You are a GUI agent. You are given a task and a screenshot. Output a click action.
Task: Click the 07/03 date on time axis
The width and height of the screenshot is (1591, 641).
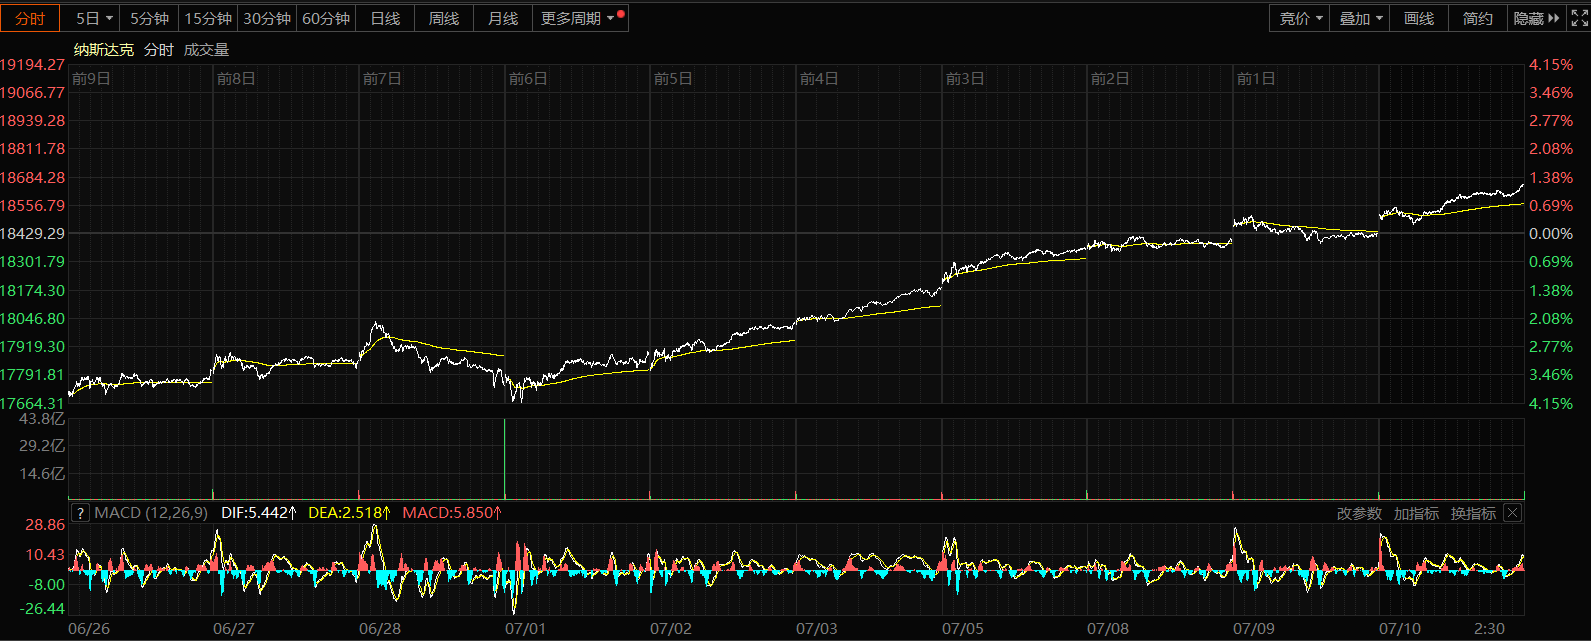[x=817, y=628]
